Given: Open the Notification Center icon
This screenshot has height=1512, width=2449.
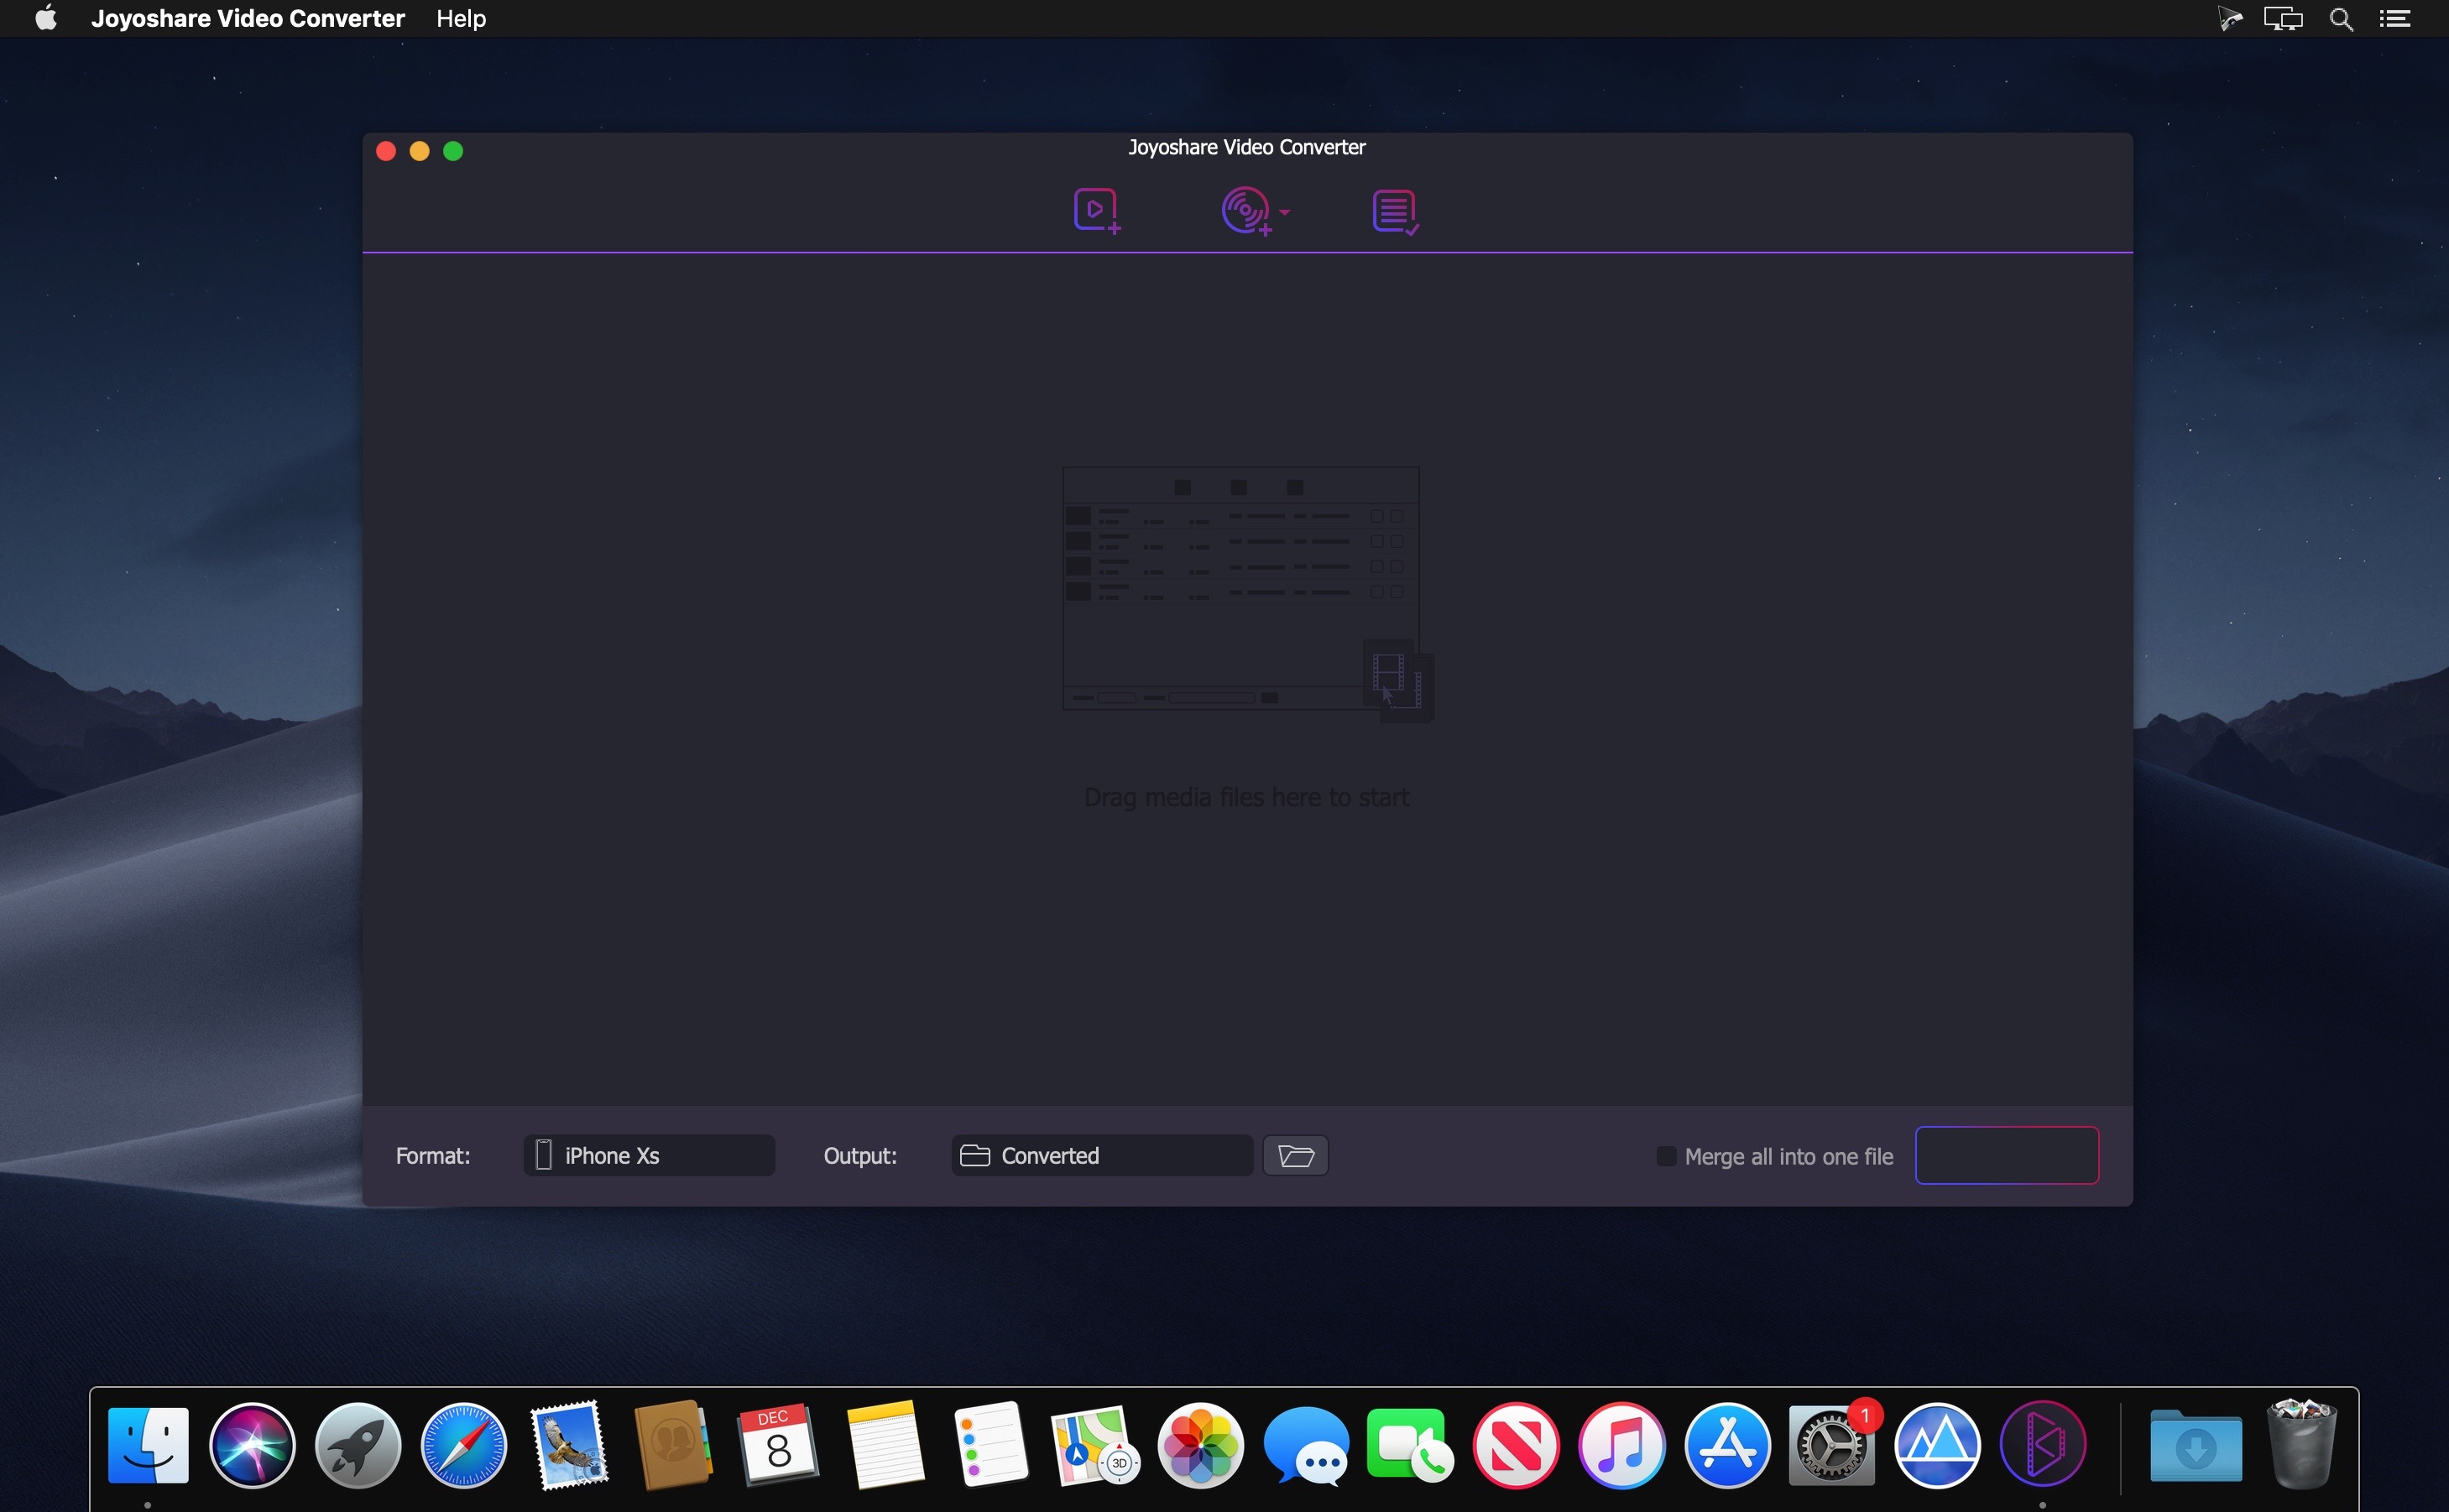Looking at the screenshot, I should pyautogui.click(x=2394, y=18).
